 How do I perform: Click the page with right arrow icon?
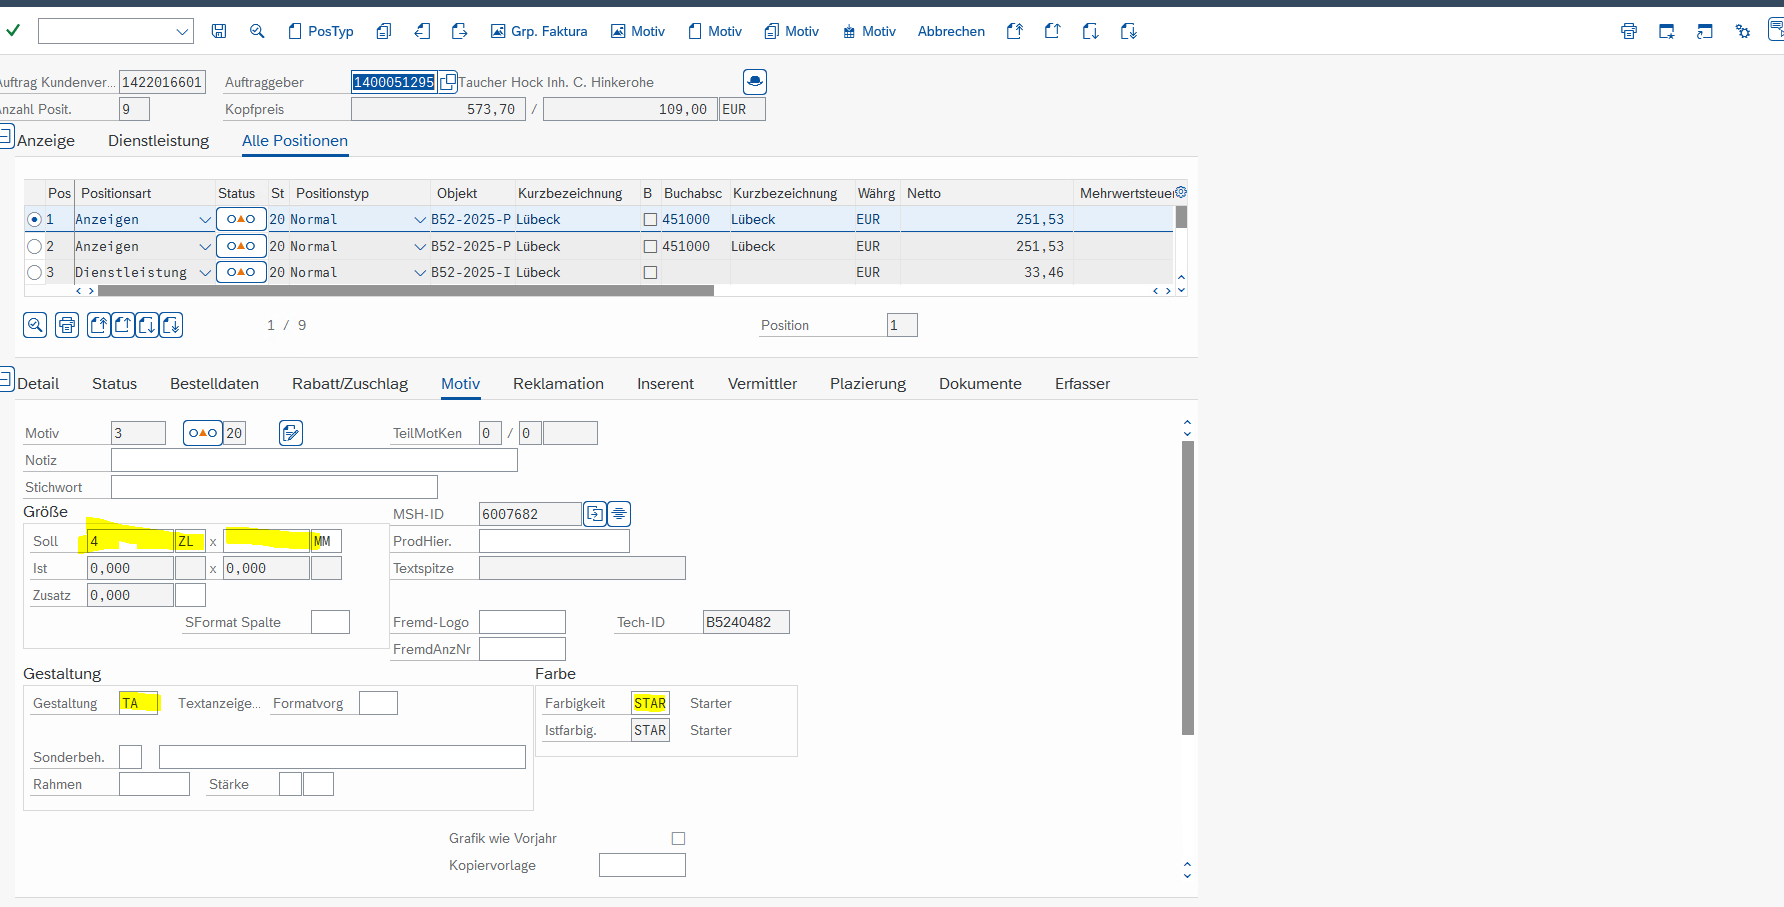pyautogui.click(x=460, y=31)
